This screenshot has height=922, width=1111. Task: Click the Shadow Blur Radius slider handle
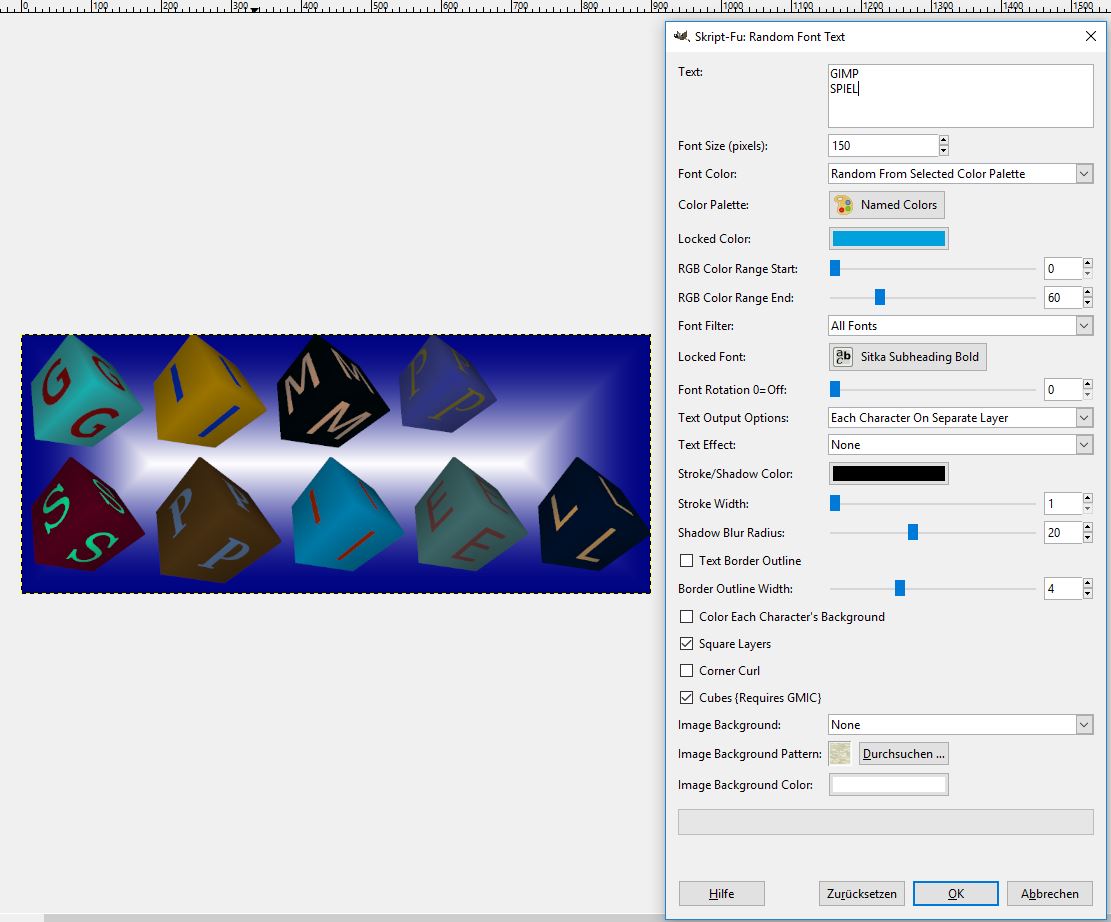click(x=913, y=533)
